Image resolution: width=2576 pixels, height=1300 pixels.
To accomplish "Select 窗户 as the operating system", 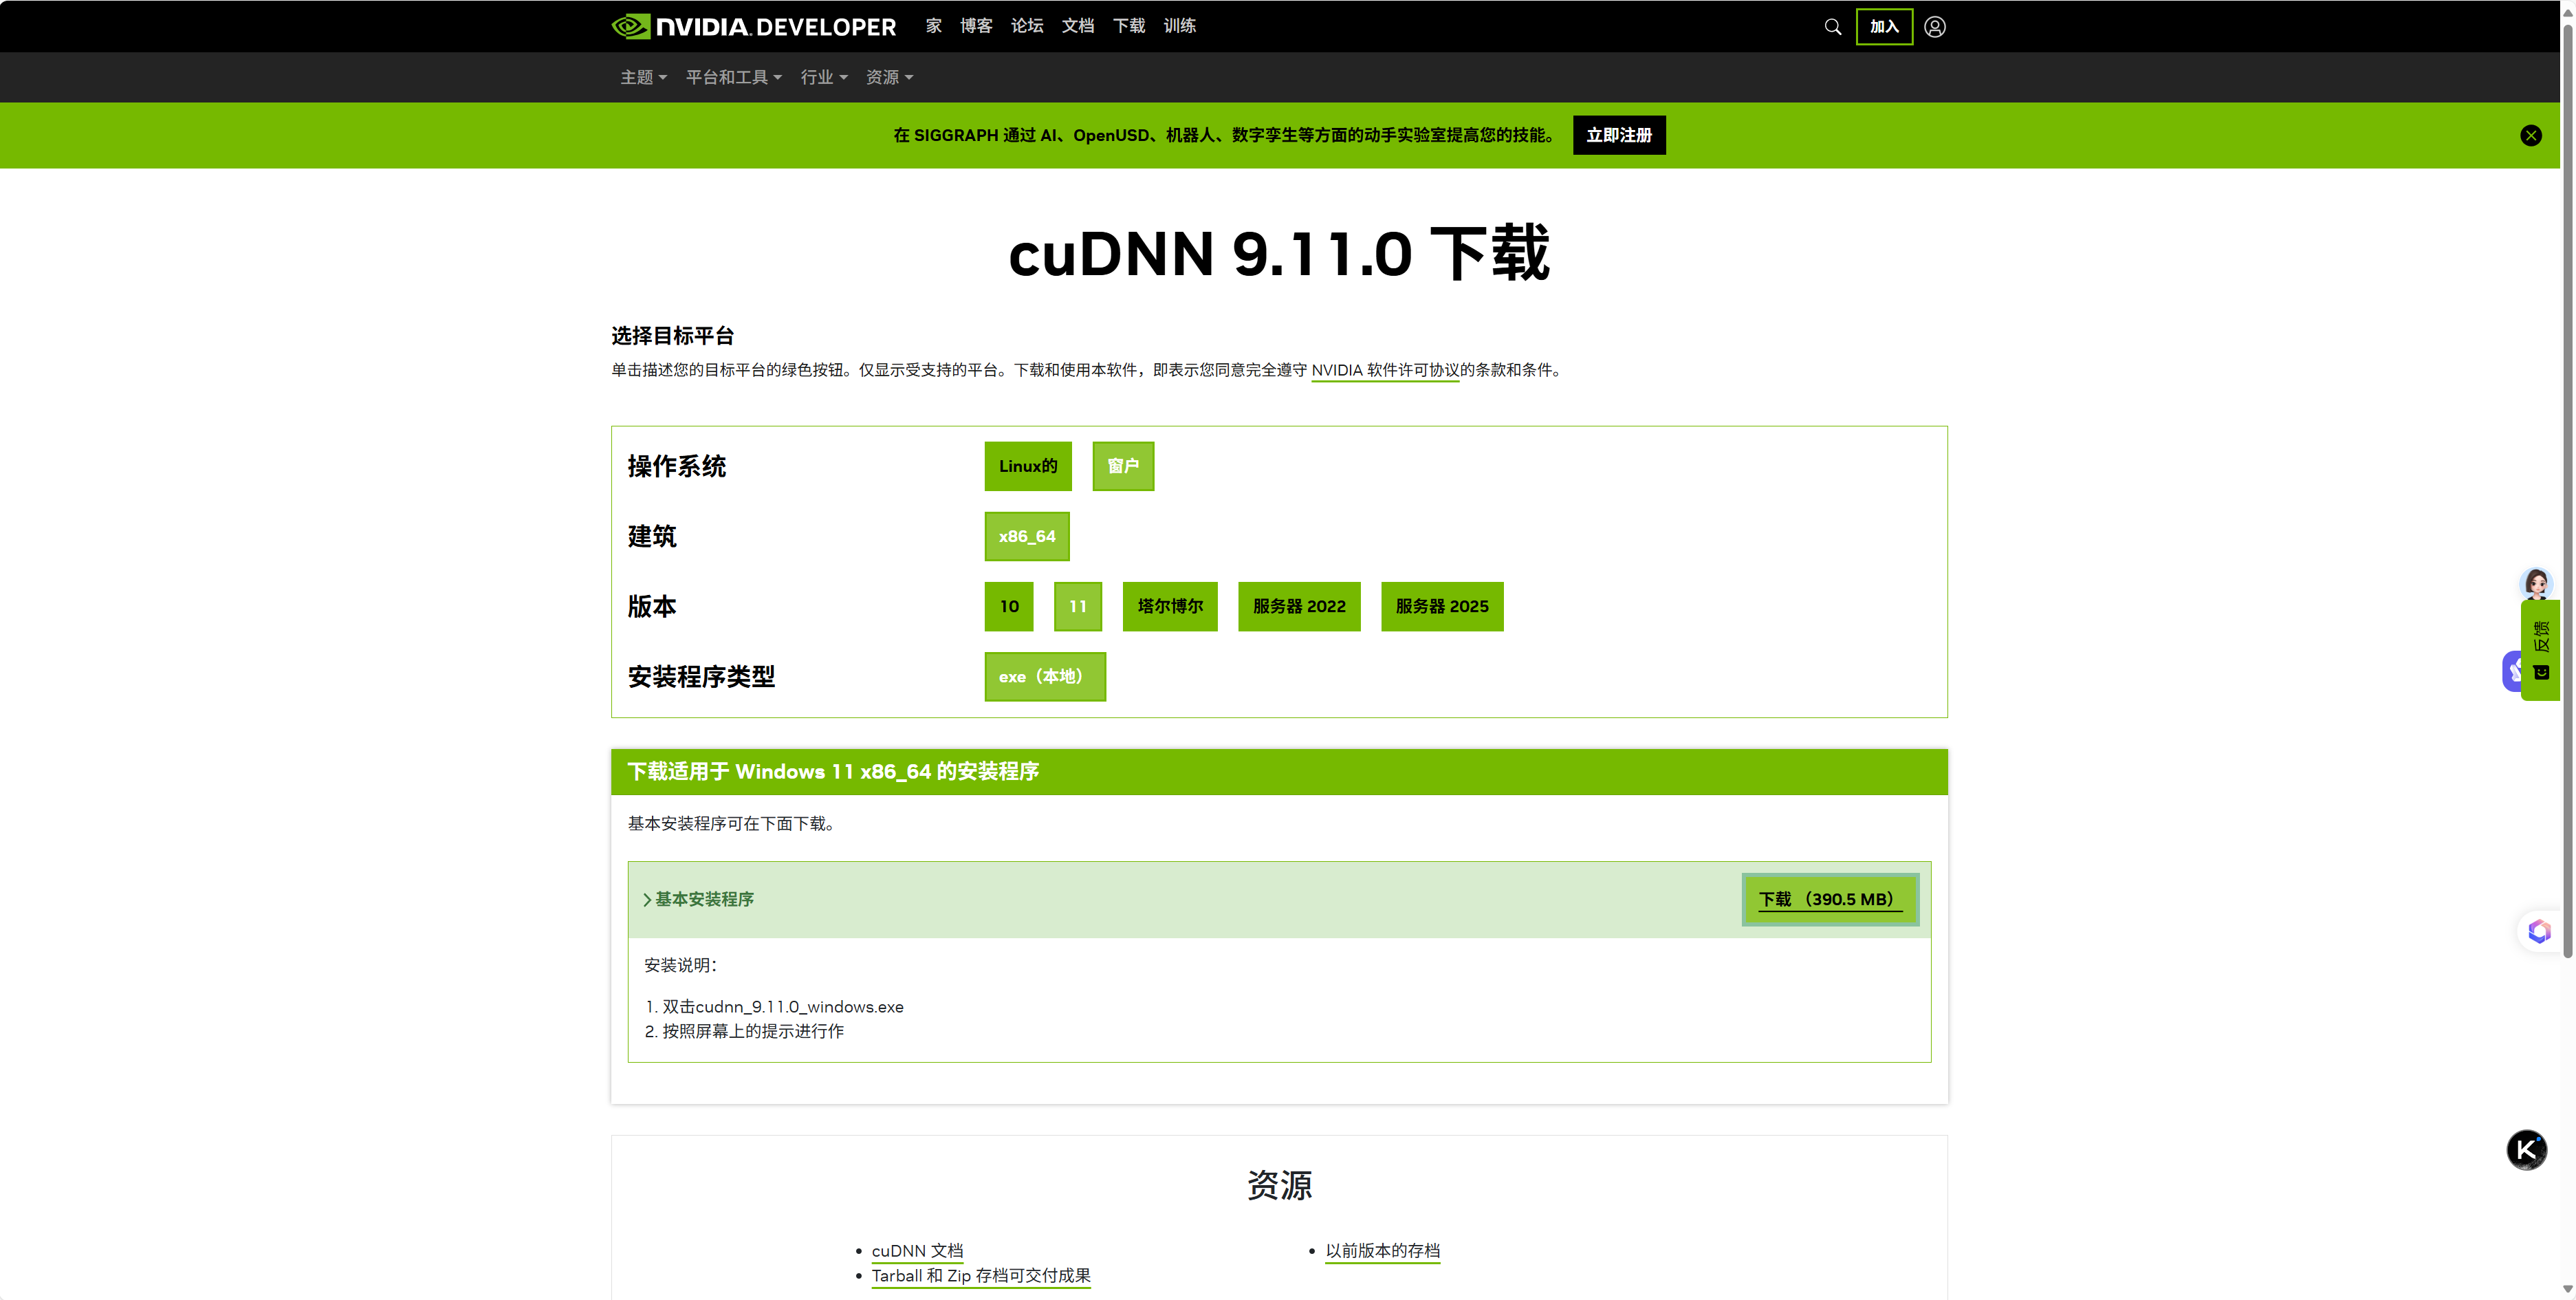I will 1123,465.
